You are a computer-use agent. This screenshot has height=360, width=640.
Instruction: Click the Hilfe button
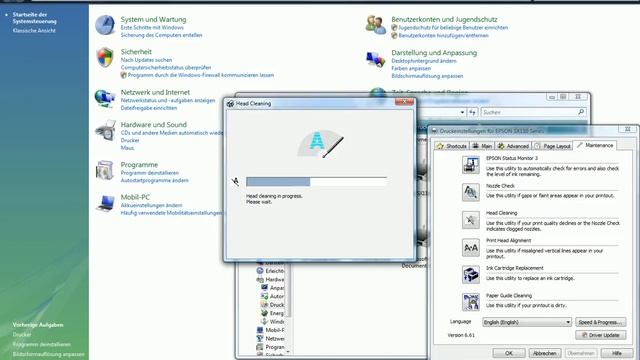pos(617,353)
